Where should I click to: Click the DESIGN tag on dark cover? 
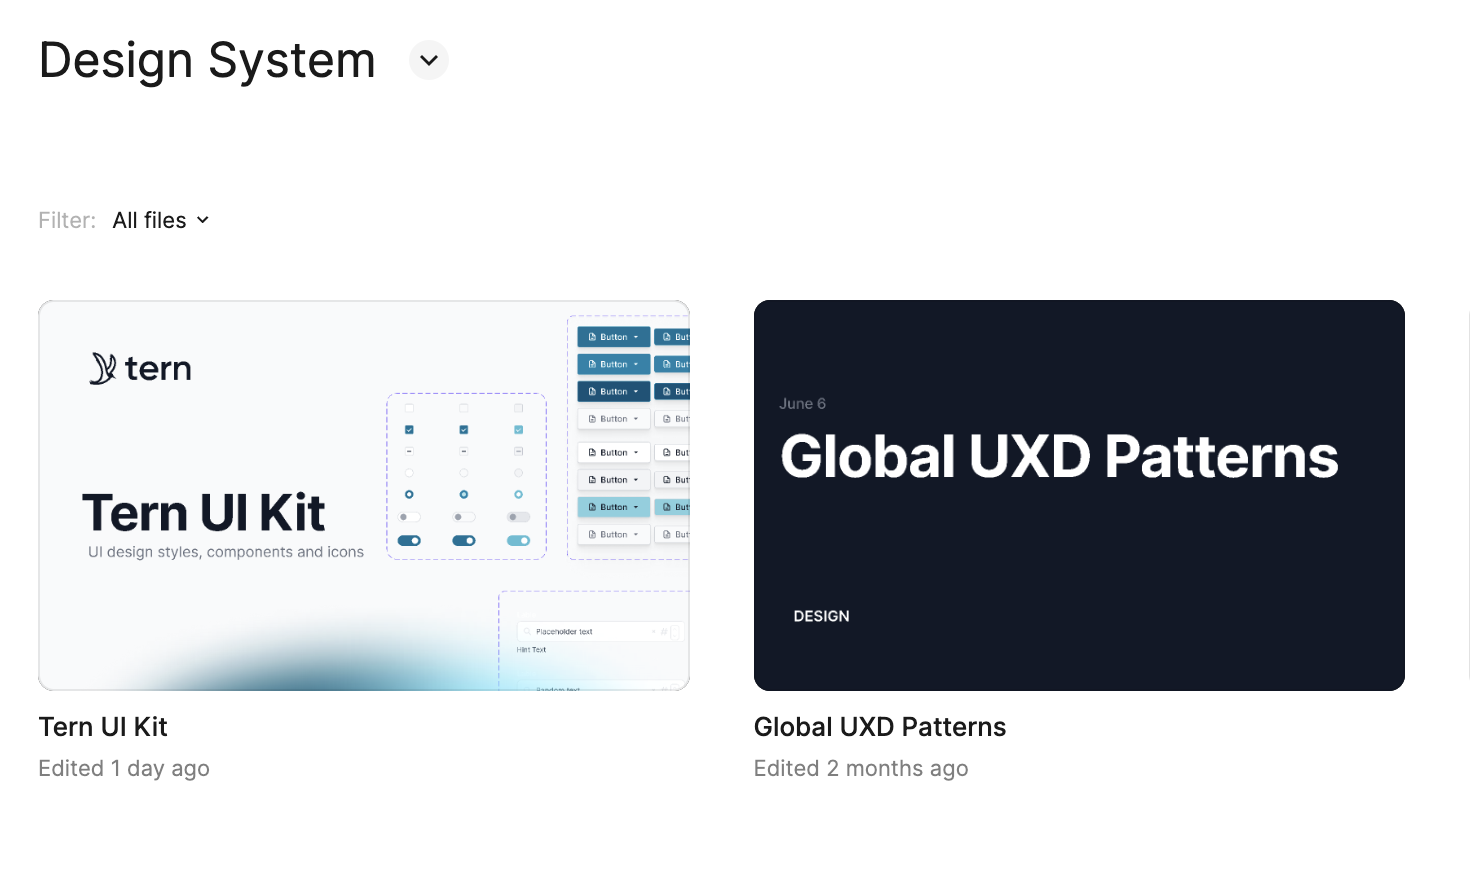pos(821,616)
